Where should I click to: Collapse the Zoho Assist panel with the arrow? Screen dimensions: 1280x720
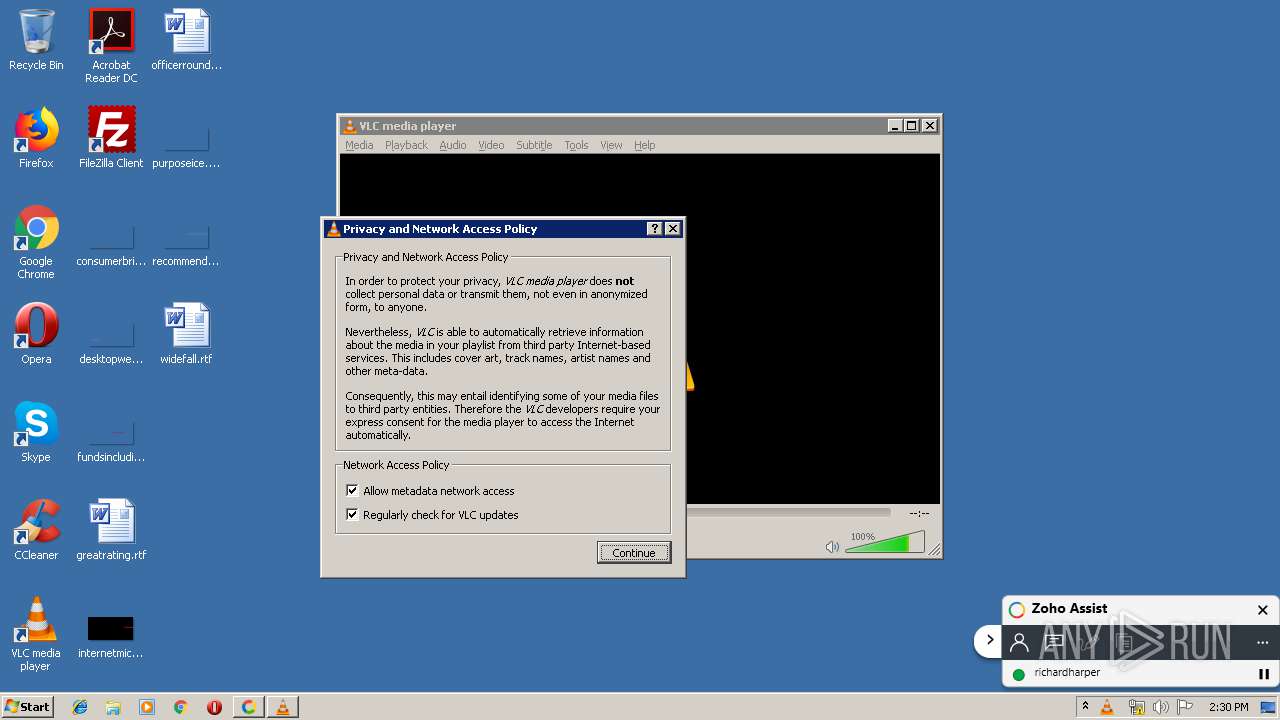click(x=990, y=640)
